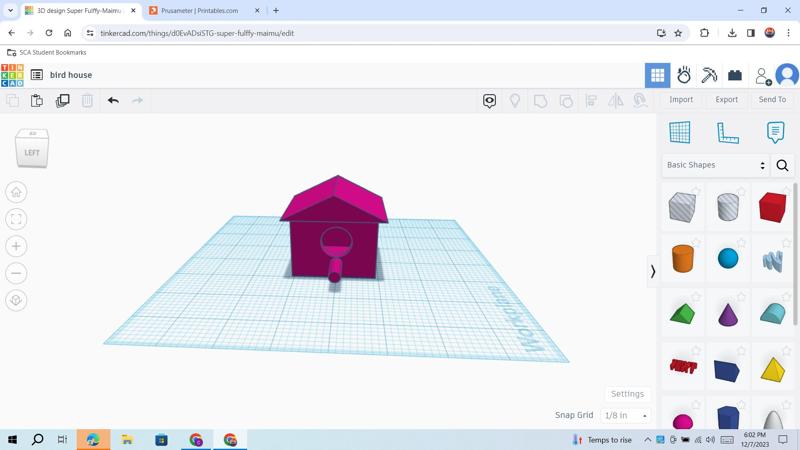800x450 pixels.
Task: Select the Ruler tool
Action: click(727, 132)
